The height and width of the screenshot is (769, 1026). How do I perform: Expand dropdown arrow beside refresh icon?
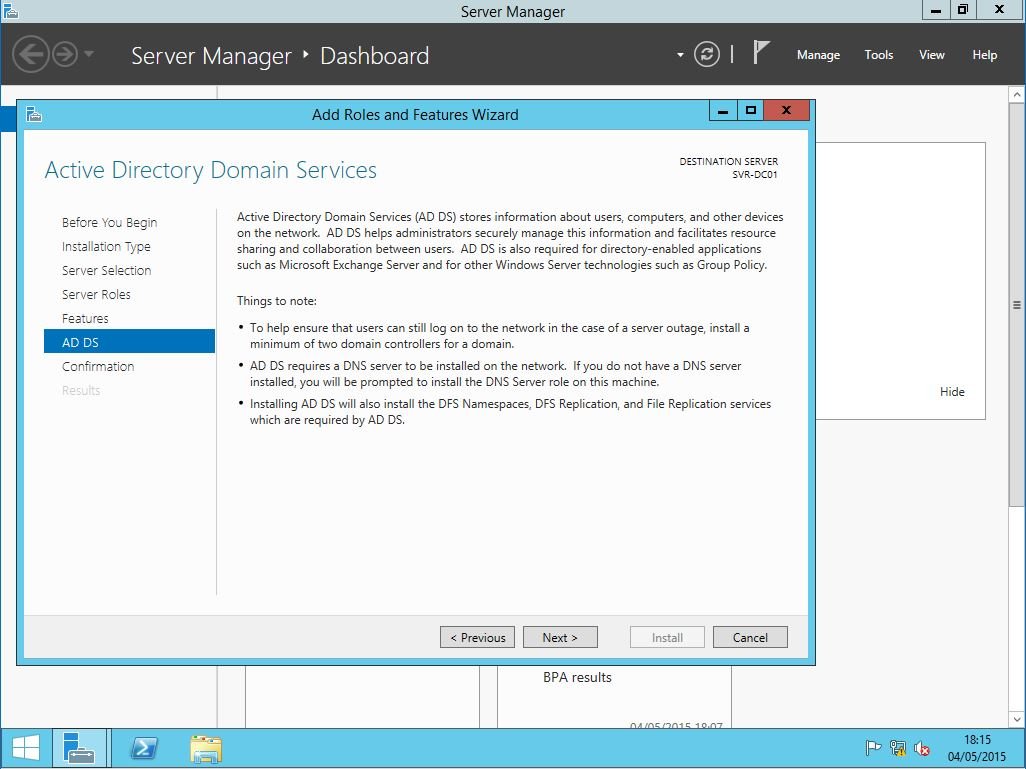pyautogui.click(x=680, y=55)
